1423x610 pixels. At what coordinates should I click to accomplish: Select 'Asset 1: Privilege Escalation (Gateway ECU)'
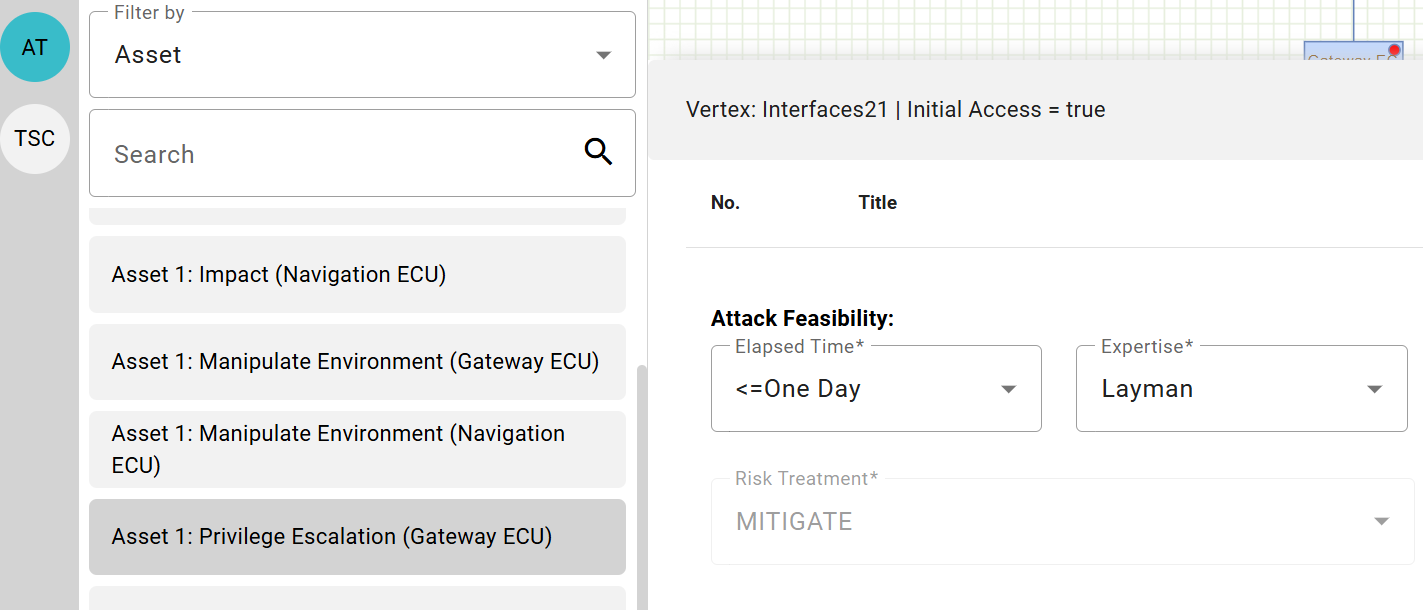point(357,536)
